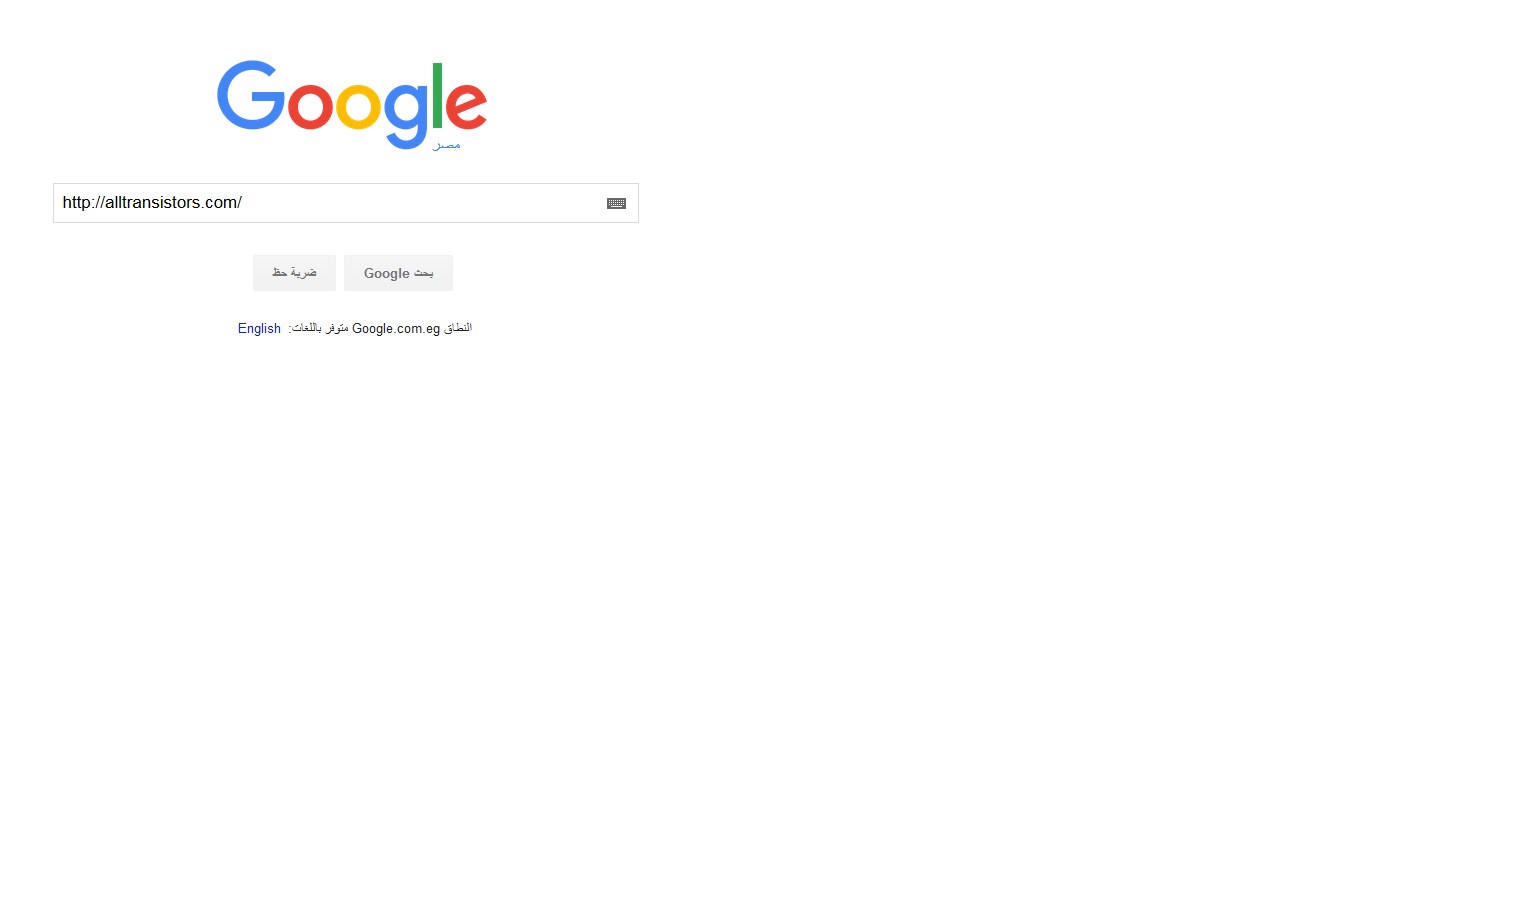This screenshot has width=1521, height=913.
Task: Open the on-screen keyboard input tool
Action: pyautogui.click(x=616, y=203)
